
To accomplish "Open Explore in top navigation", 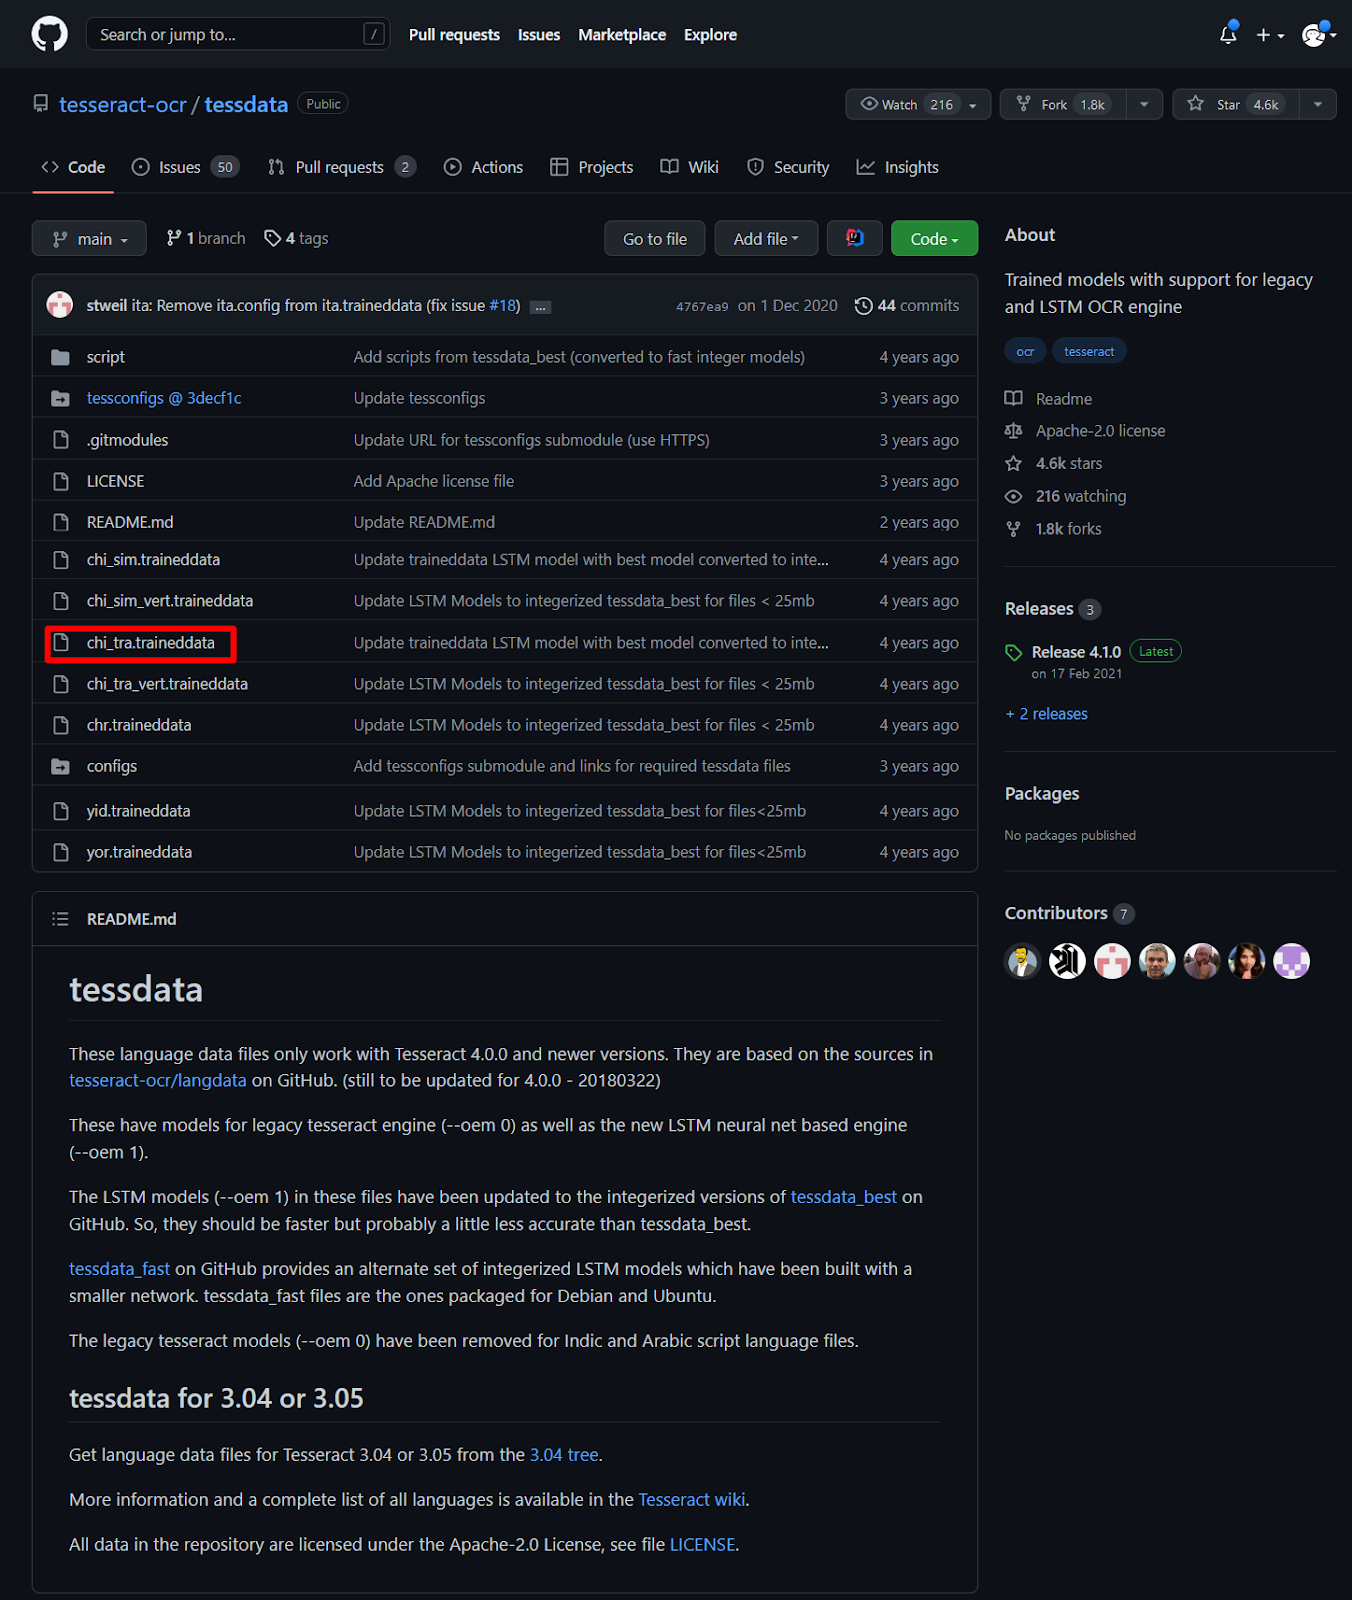I will coord(710,35).
